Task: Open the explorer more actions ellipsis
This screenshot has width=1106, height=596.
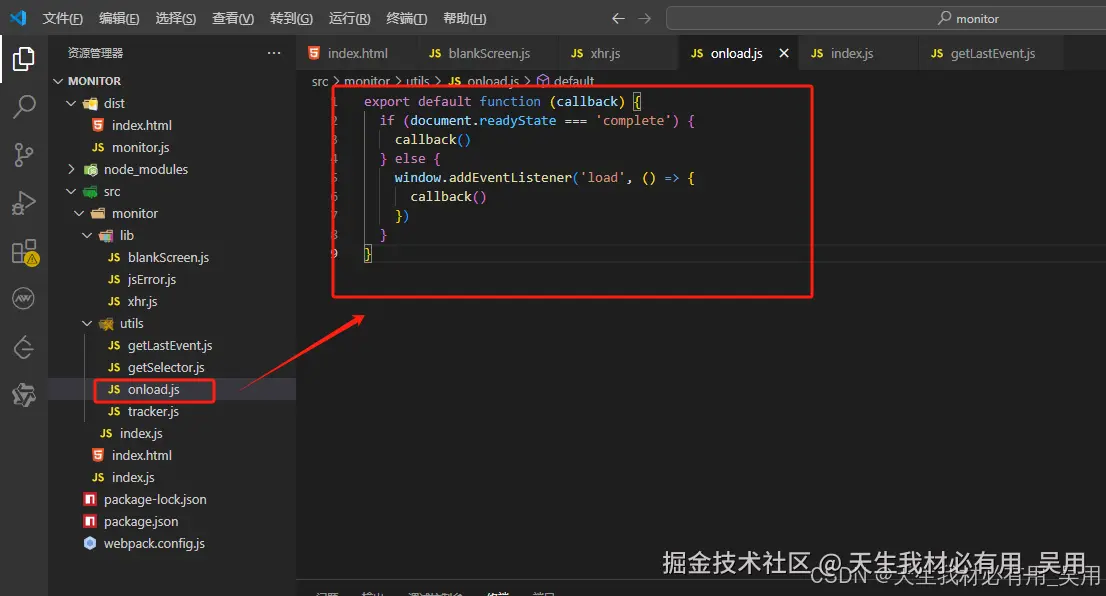Action: click(x=274, y=53)
